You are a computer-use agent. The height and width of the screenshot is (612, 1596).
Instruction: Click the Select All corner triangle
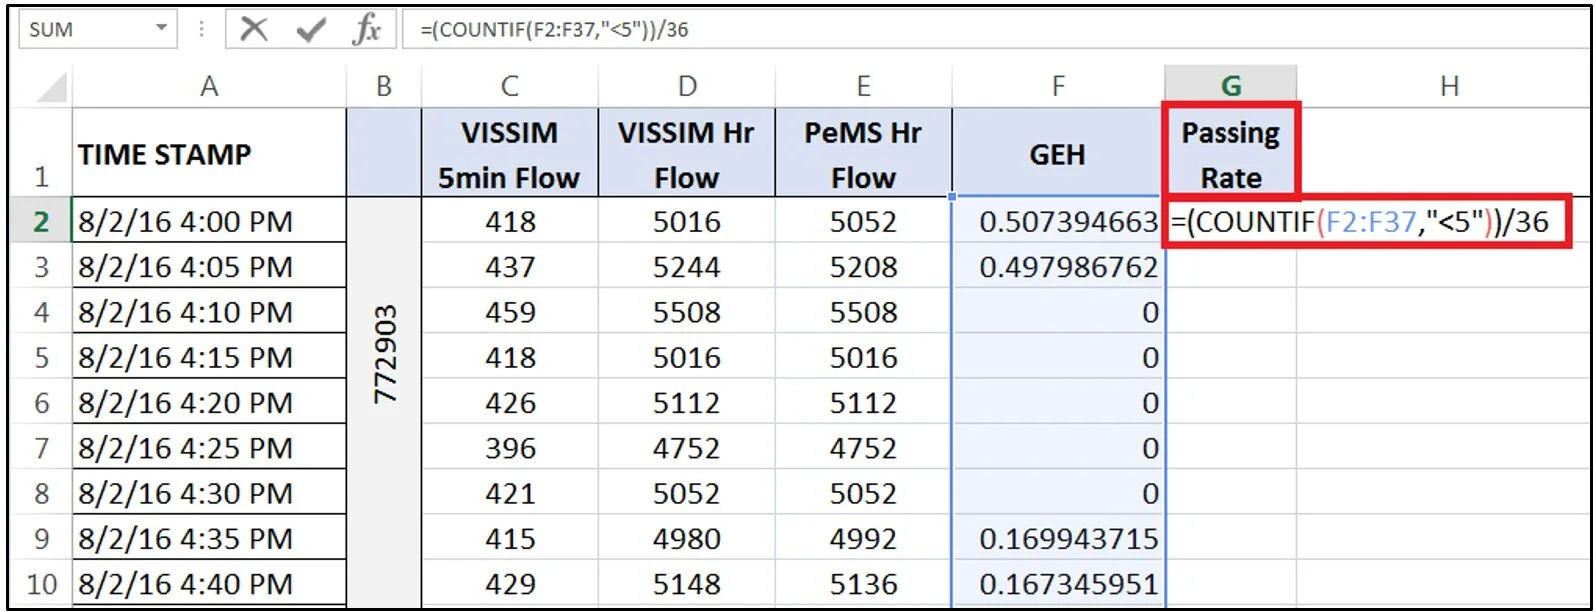[52, 87]
